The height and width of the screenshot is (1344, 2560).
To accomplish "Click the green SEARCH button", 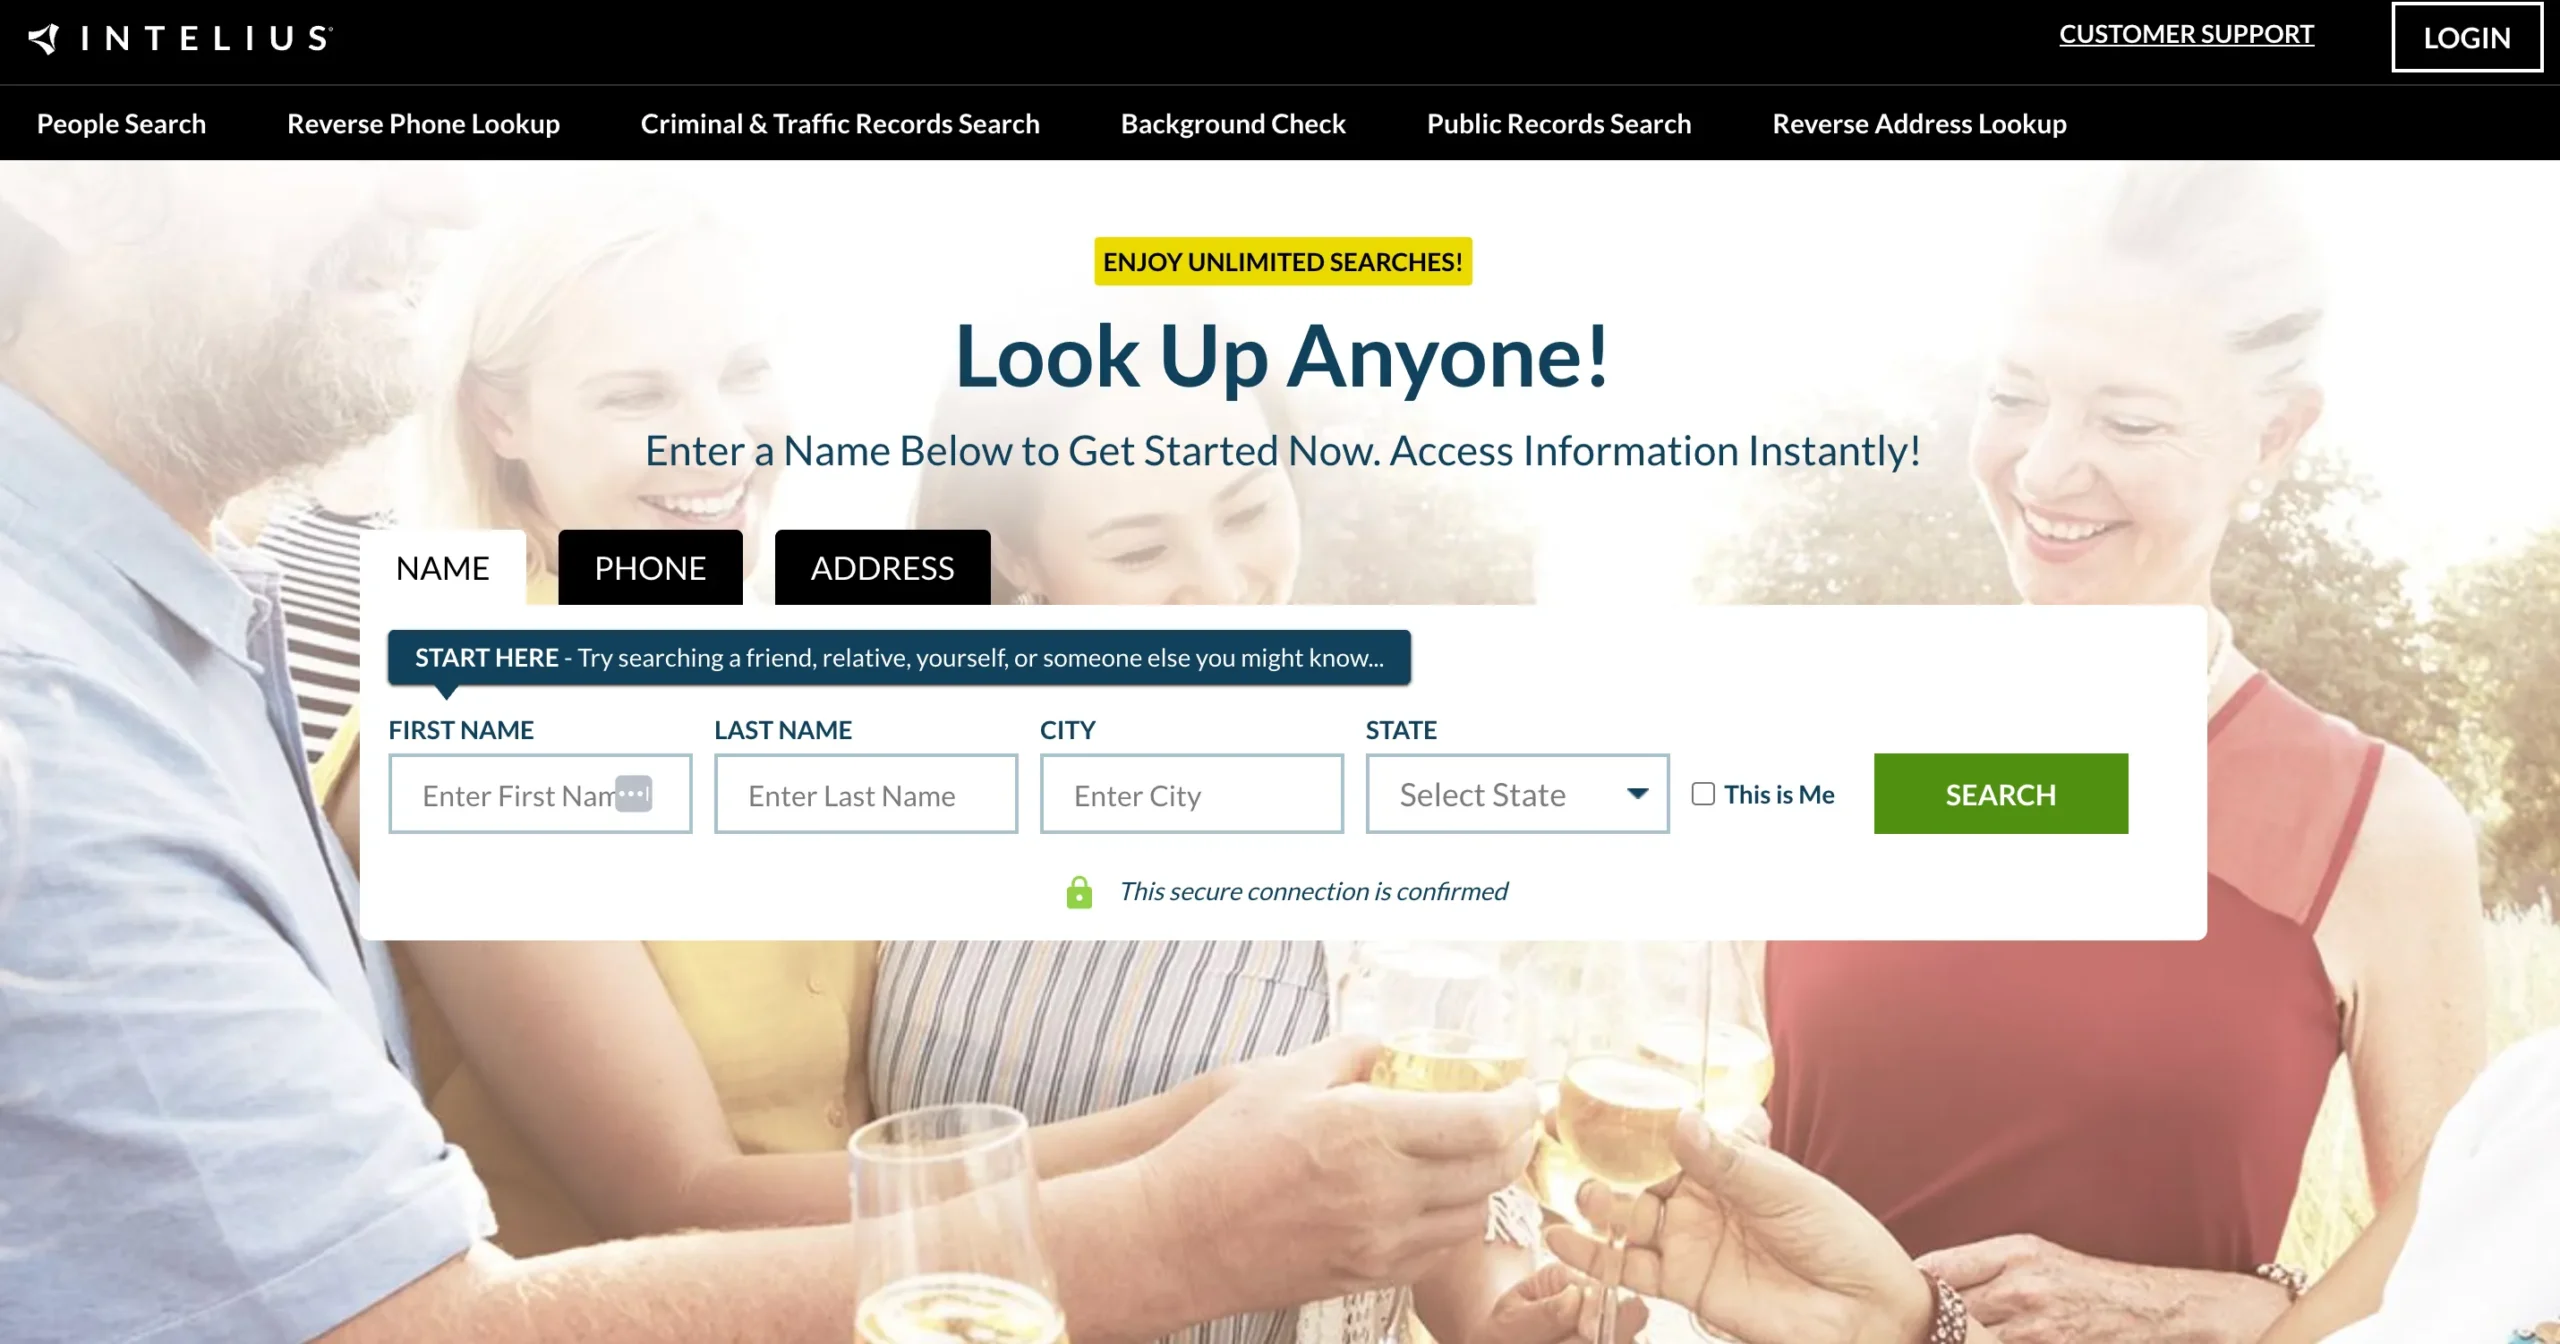I will pyautogui.click(x=2000, y=794).
